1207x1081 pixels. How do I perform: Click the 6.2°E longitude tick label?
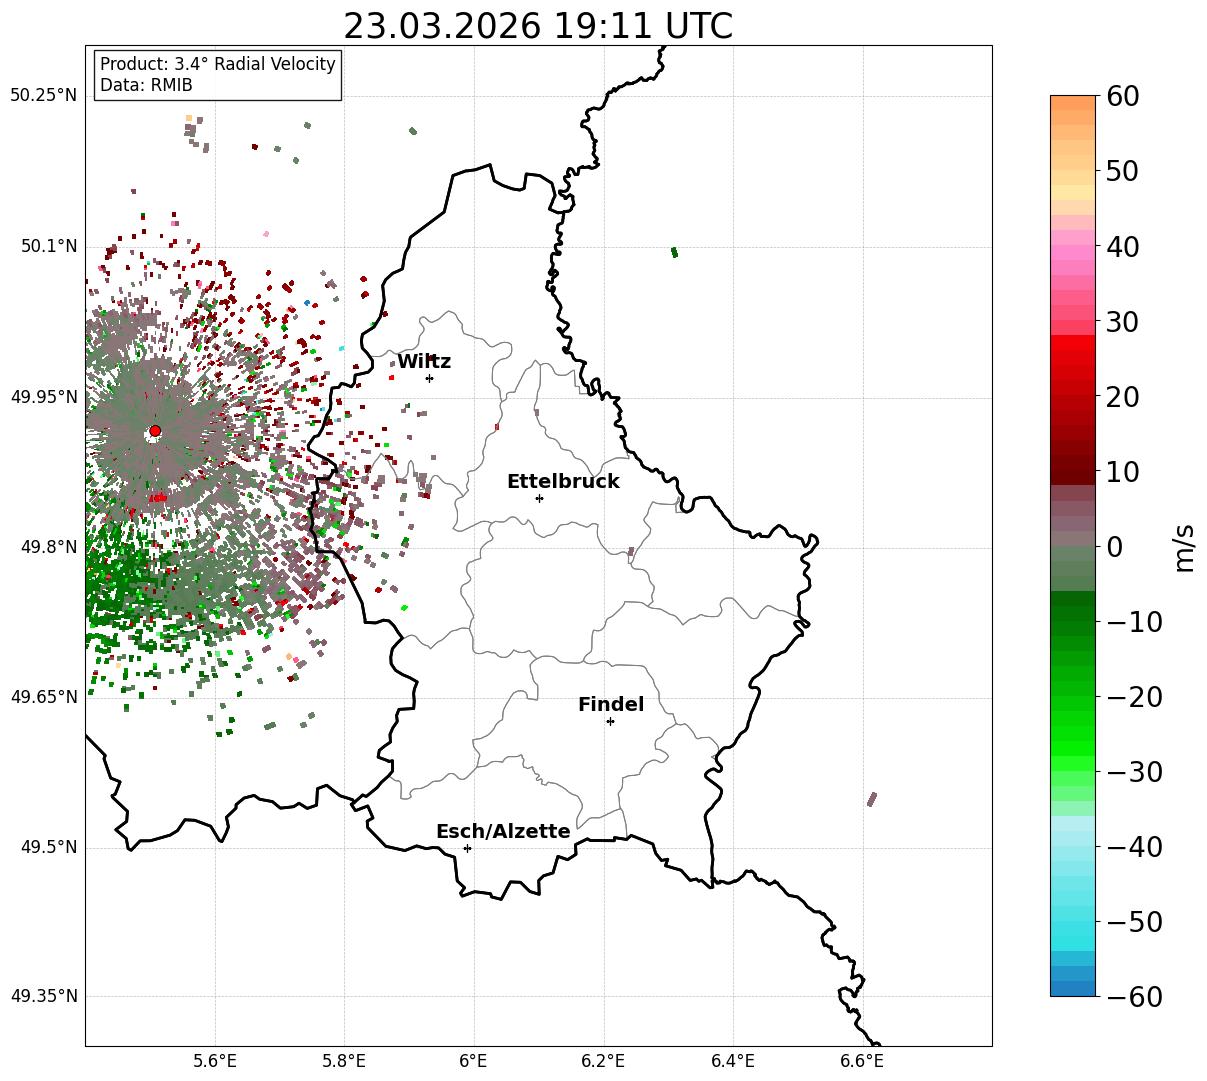click(604, 1062)
